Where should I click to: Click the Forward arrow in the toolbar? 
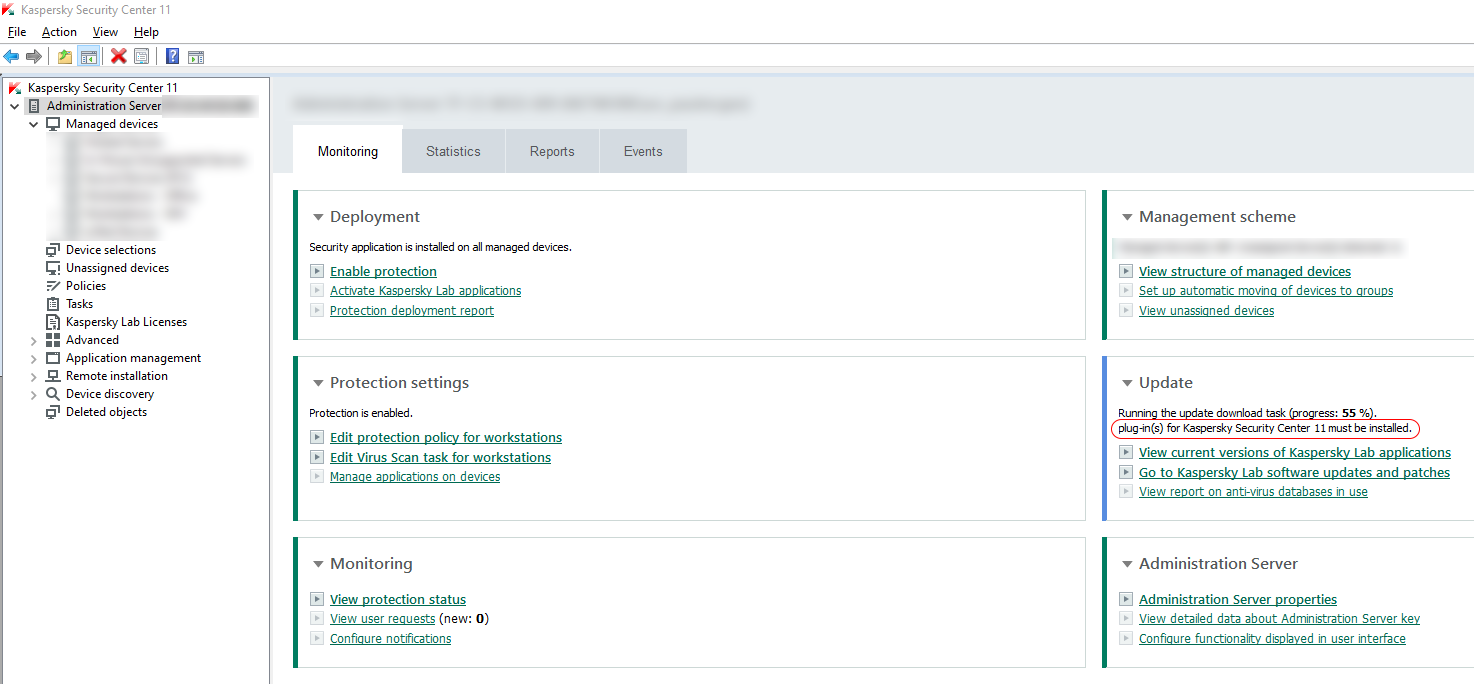[x=34, y=56]
